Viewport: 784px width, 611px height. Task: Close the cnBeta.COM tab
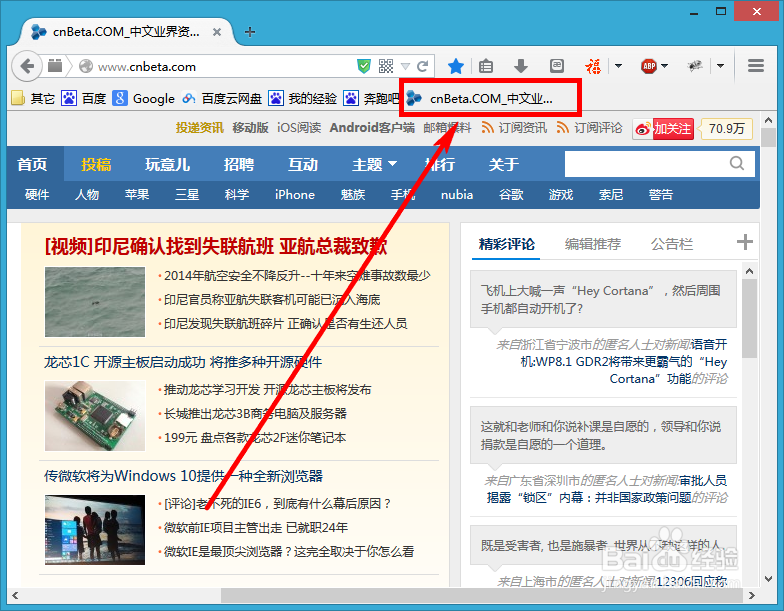coord(217,32)
